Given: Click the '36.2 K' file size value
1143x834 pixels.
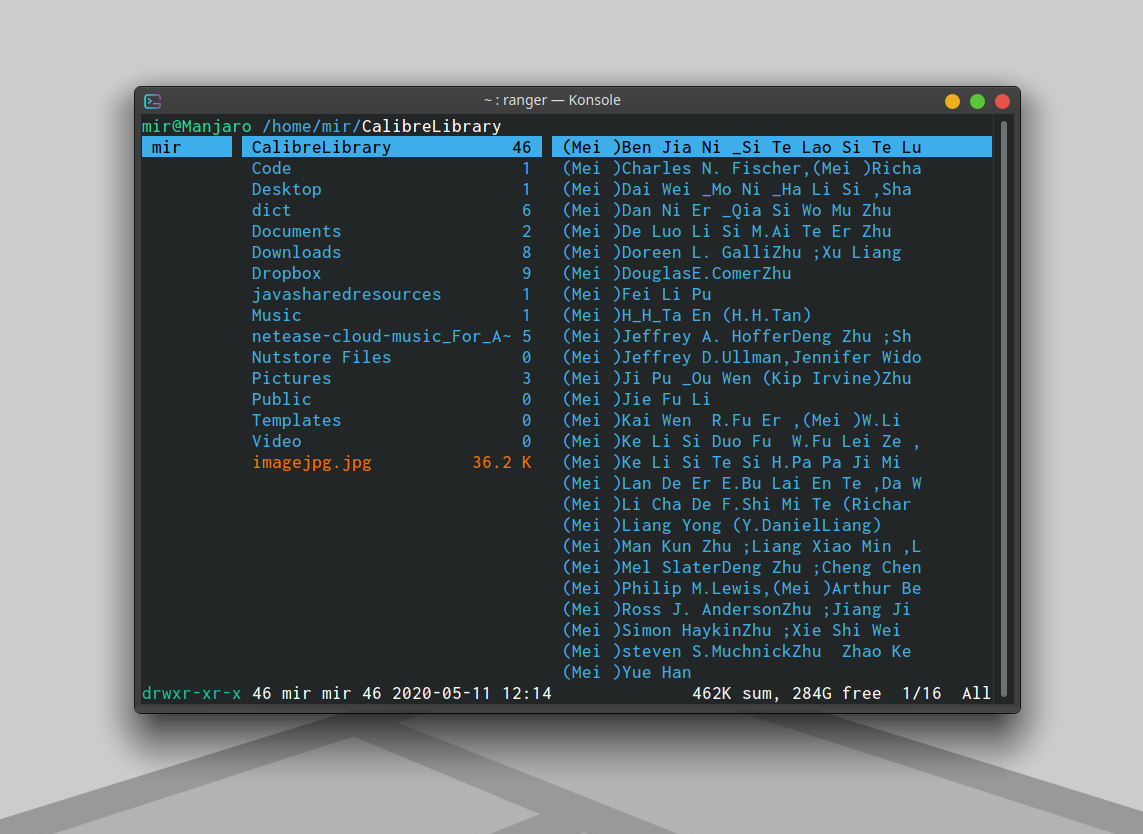Looking at the screenshot, I should pyautogui.click(x=502, y=462).
